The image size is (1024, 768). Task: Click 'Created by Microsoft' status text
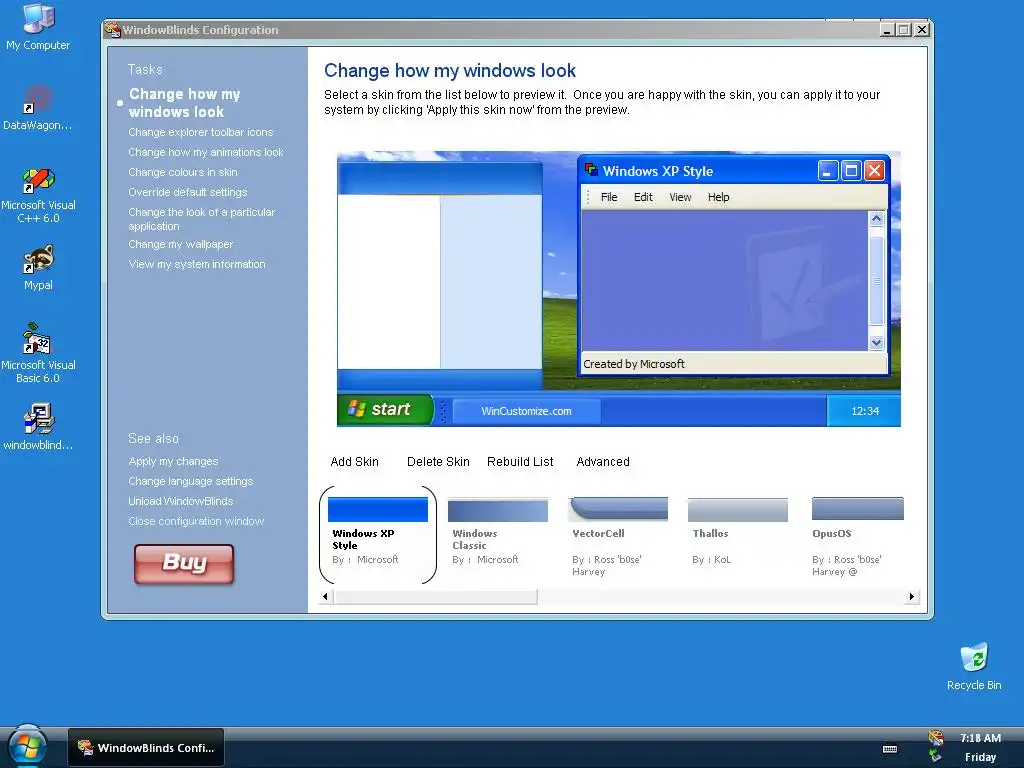click(x=634, y=364)
